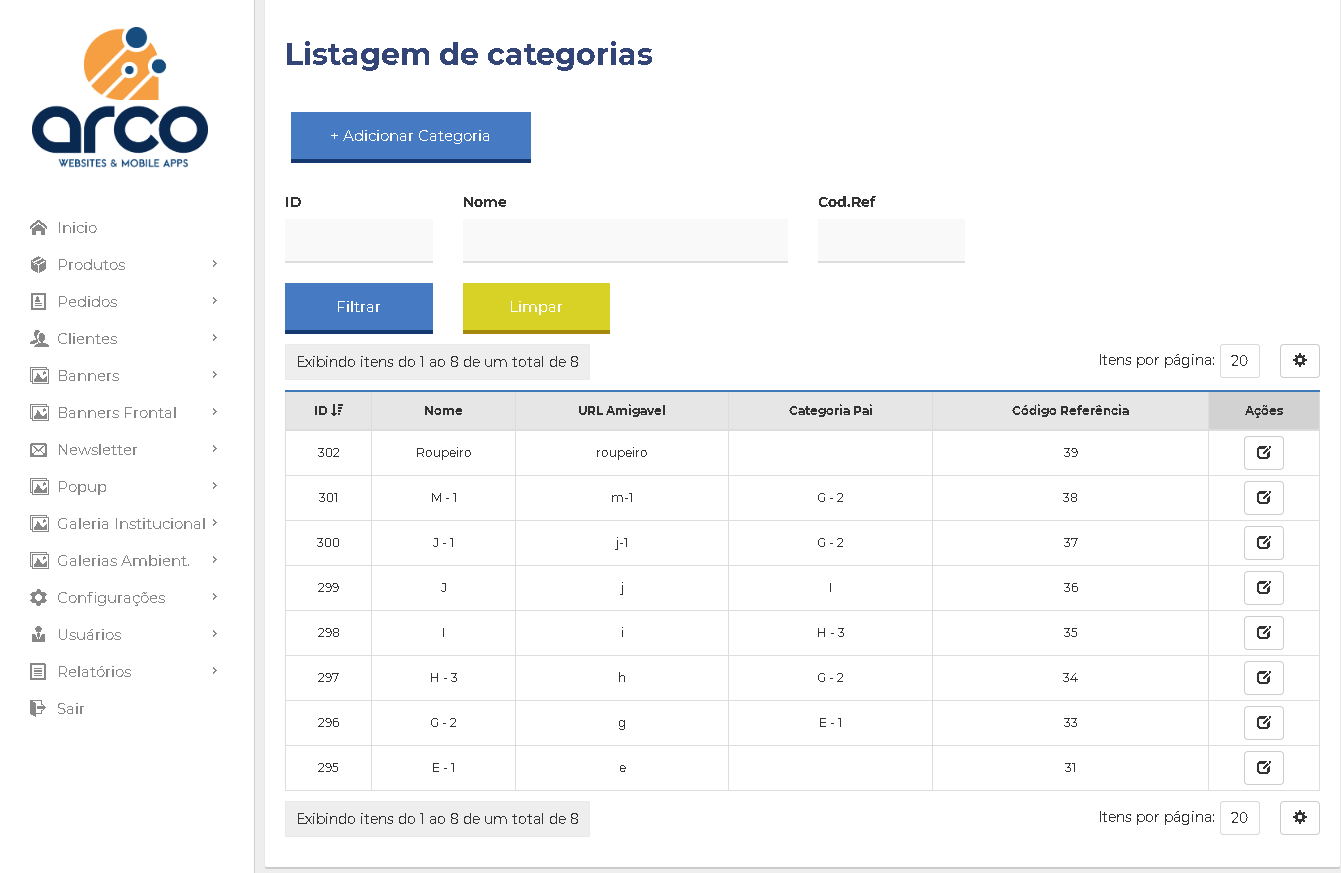The height and width of the screenshot is (873, 1341).
Task: Click the Código Referência cell "31"
Action: pos(1070,768)
